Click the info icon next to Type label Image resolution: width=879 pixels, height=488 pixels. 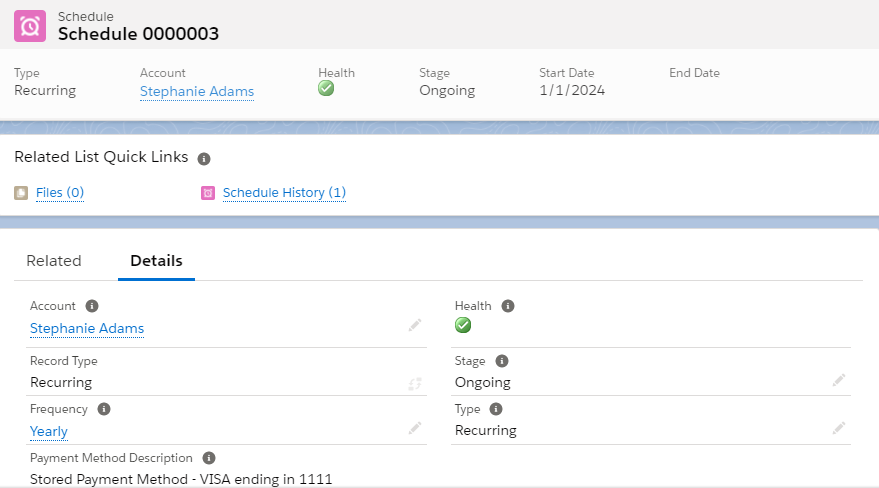click(496, 409)
